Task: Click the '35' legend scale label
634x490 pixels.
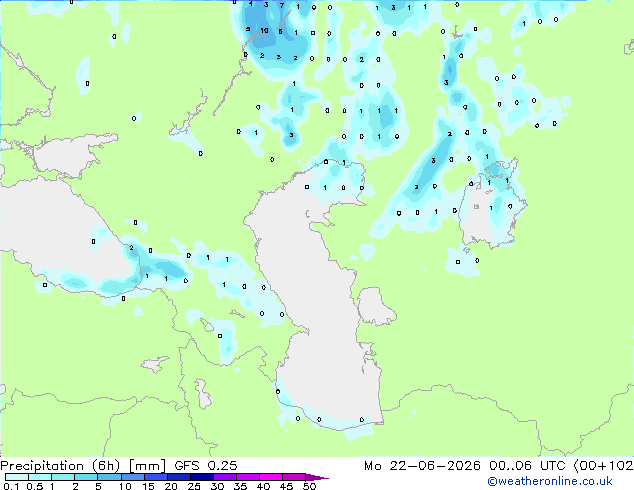Action: point(240,486)
